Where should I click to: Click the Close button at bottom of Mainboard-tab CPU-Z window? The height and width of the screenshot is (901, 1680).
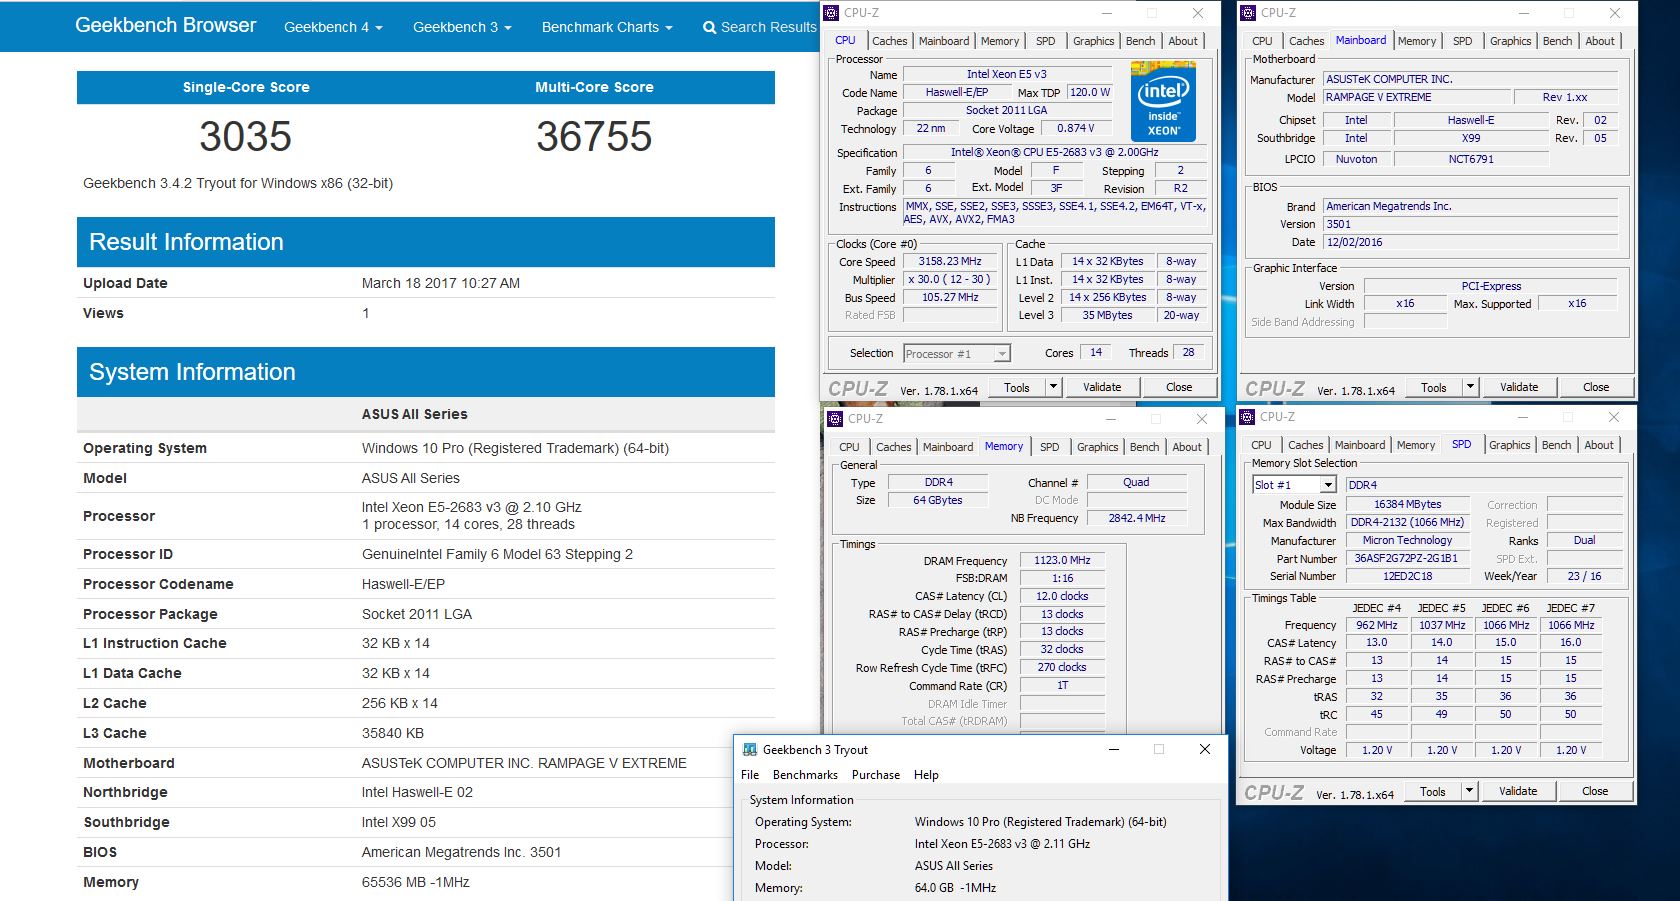coord(1596,387)
